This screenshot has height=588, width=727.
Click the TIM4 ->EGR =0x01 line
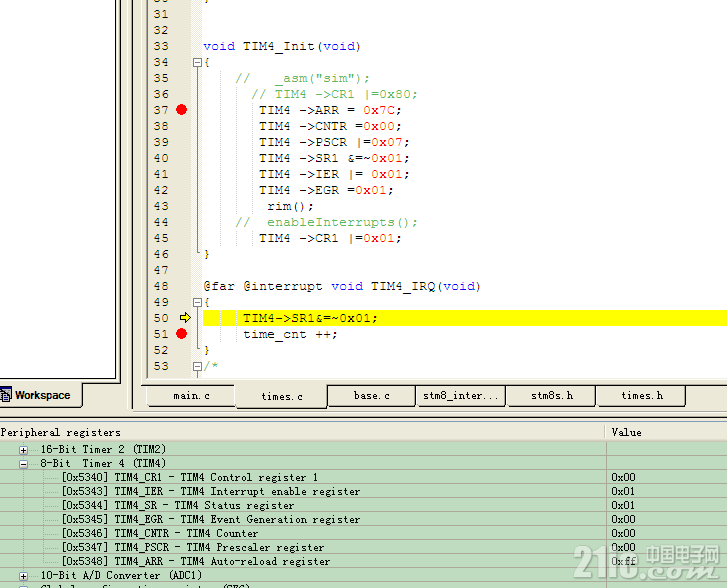[x=326, y=190]
